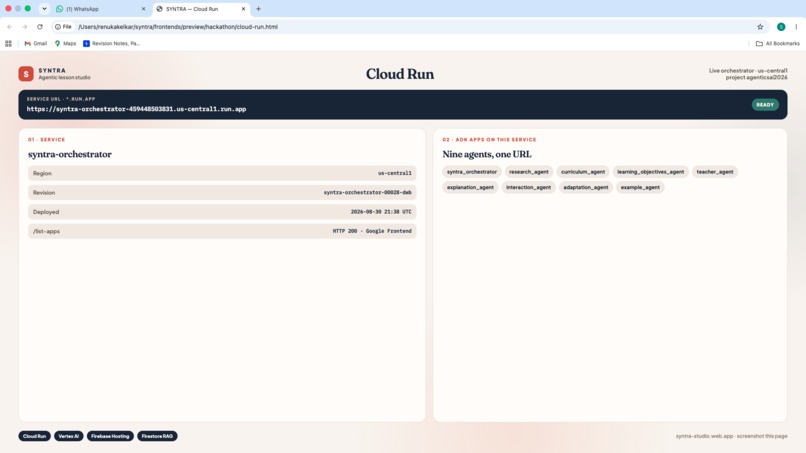Screen dimensions: 806x453
Task: Select the example_agent chip
Action: pyautogui.click(x=640, y=187)
